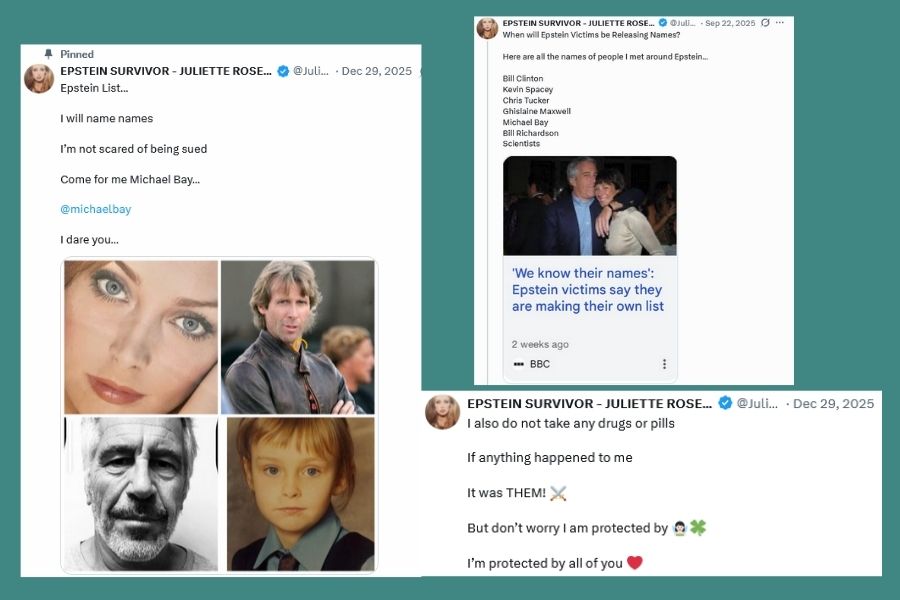
Task: Click the verified badge on the drugs-or-pills post
Action: (725, 403)
